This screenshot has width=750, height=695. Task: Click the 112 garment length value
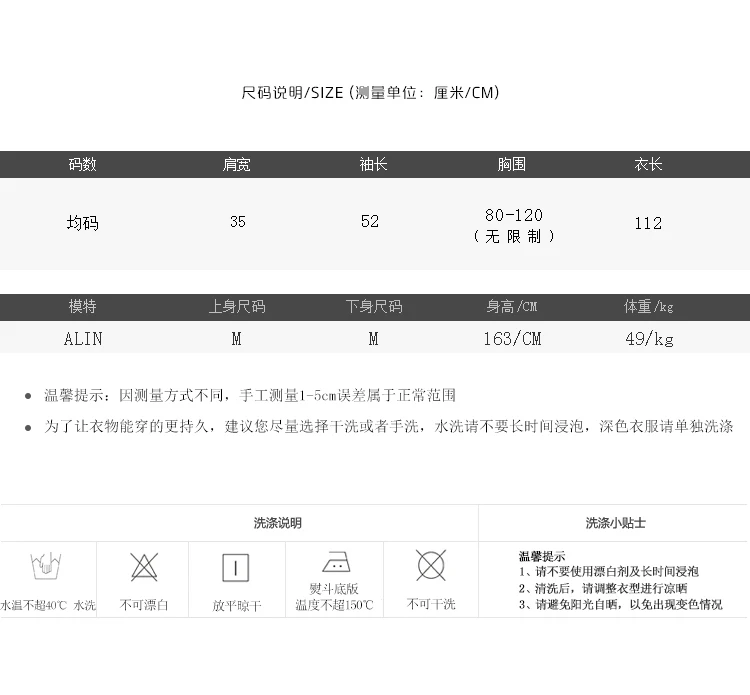point(648,223)
